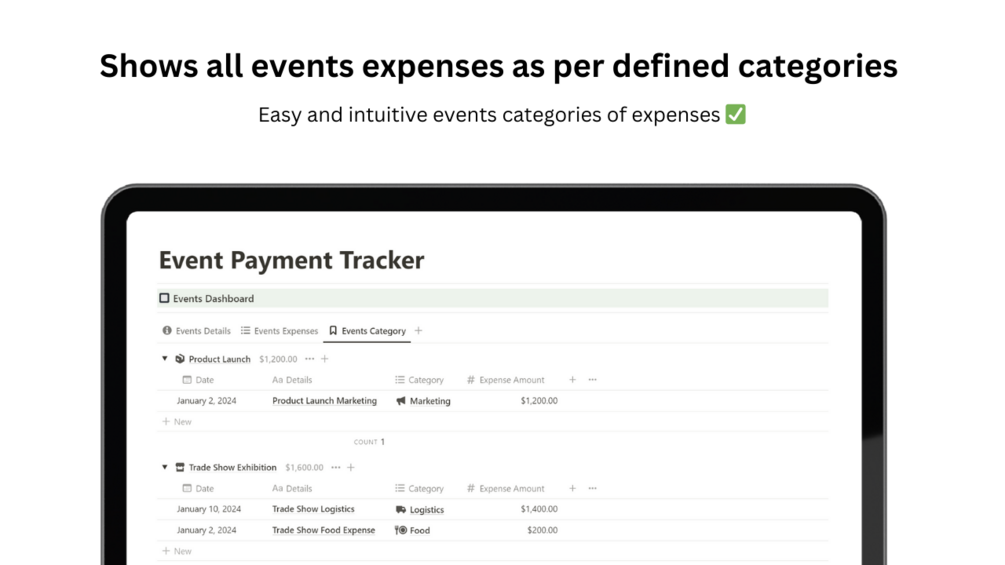Click the Trade Show Exhibition group icon
The height and width of the screenshot is (565, 1005).
(x=180, y=467)
